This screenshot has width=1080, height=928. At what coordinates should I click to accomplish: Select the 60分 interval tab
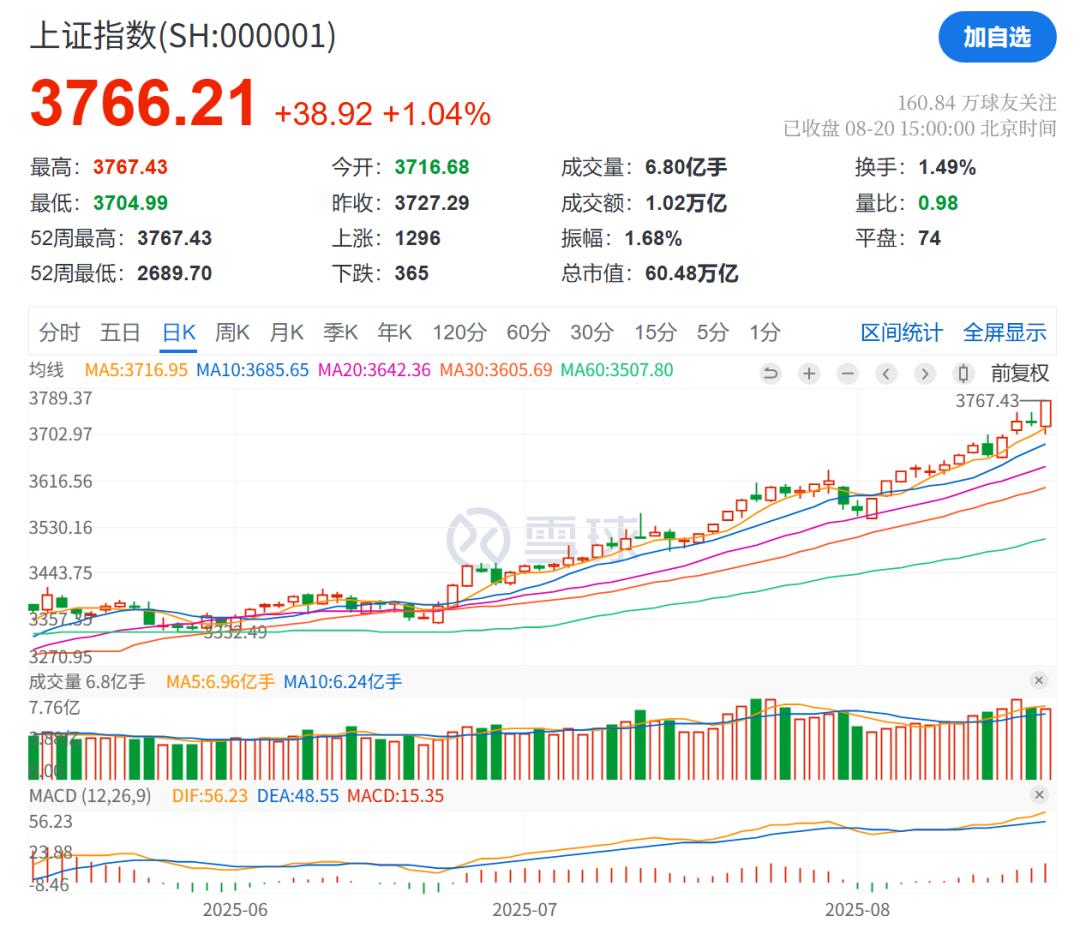point(528,333)
